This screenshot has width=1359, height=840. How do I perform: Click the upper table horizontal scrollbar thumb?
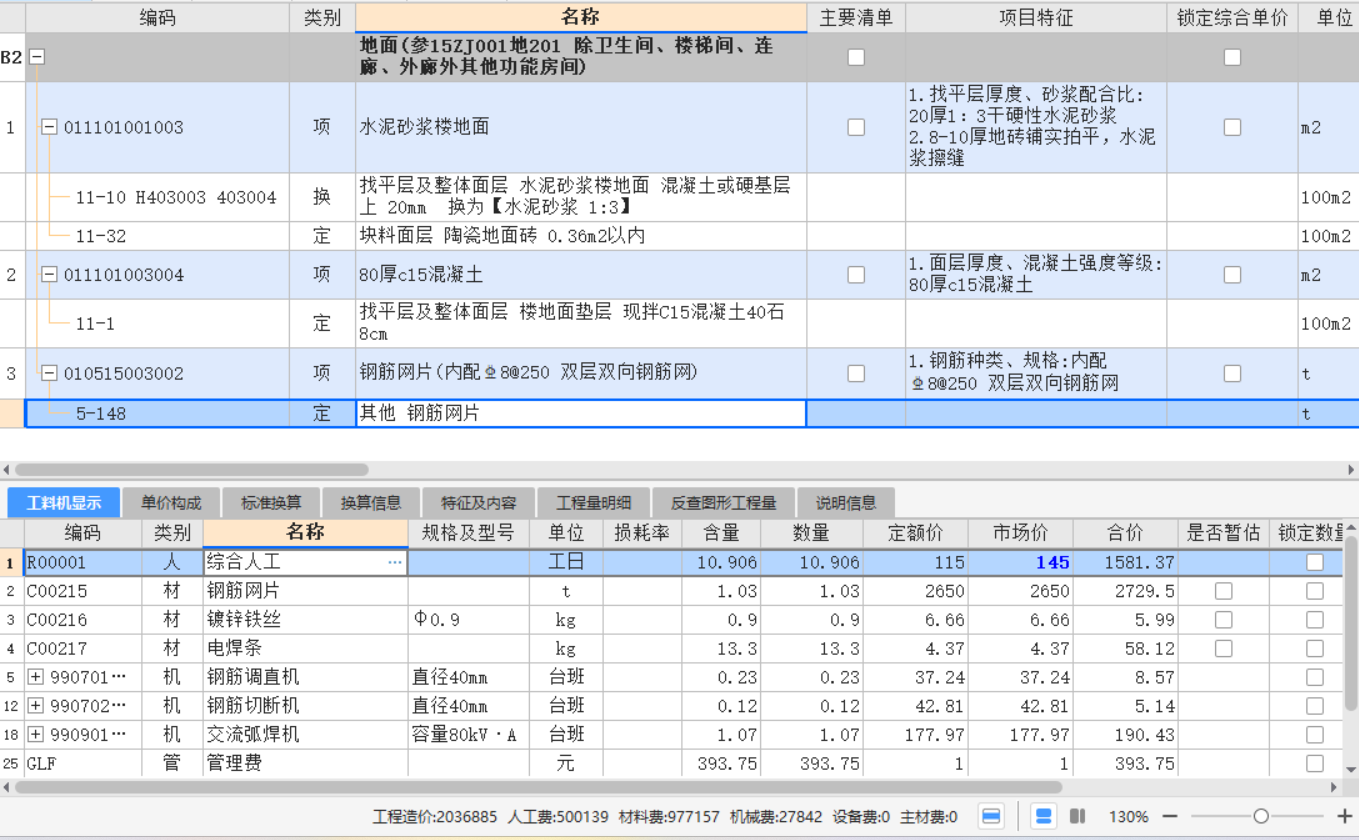pos(191,469)
